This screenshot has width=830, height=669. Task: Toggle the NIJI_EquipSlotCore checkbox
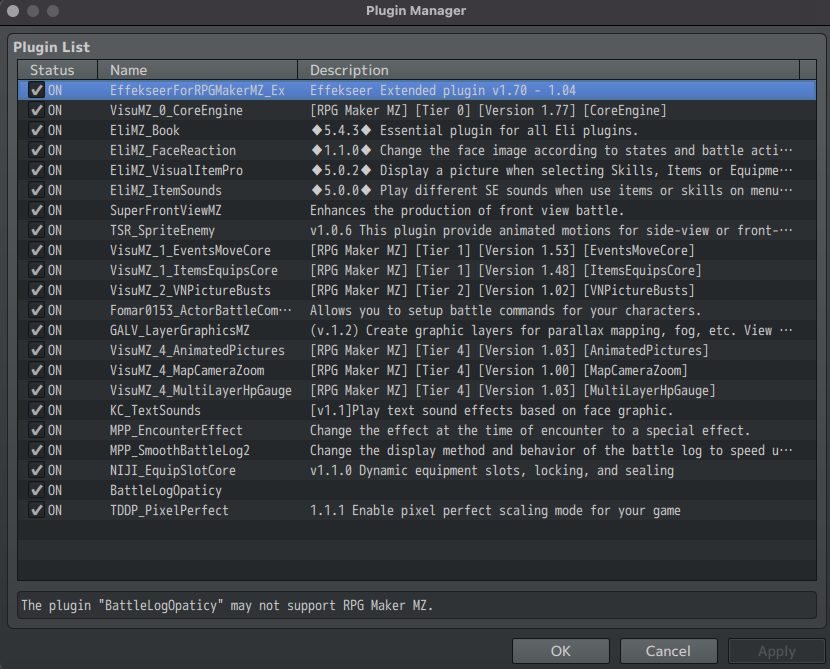(36, 471)
